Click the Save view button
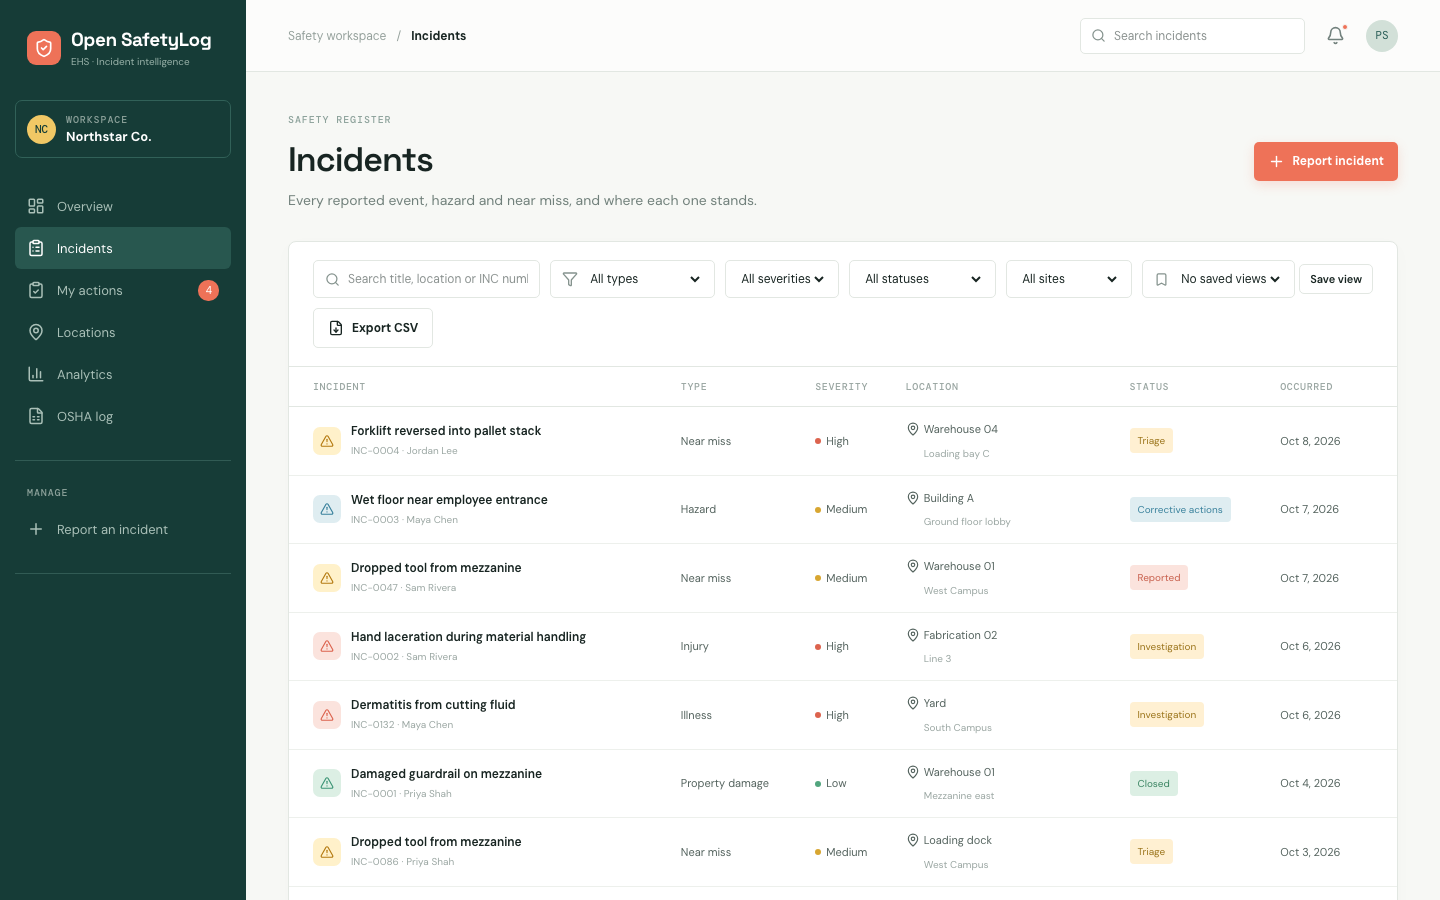 point(1336,279)
